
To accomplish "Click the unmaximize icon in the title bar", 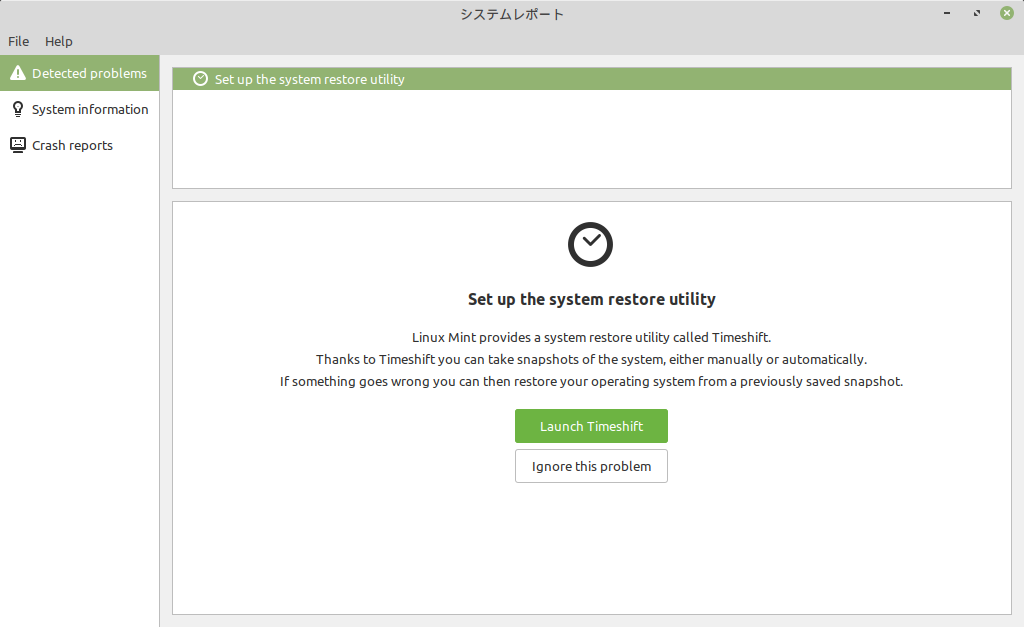I will pos(976,13).
